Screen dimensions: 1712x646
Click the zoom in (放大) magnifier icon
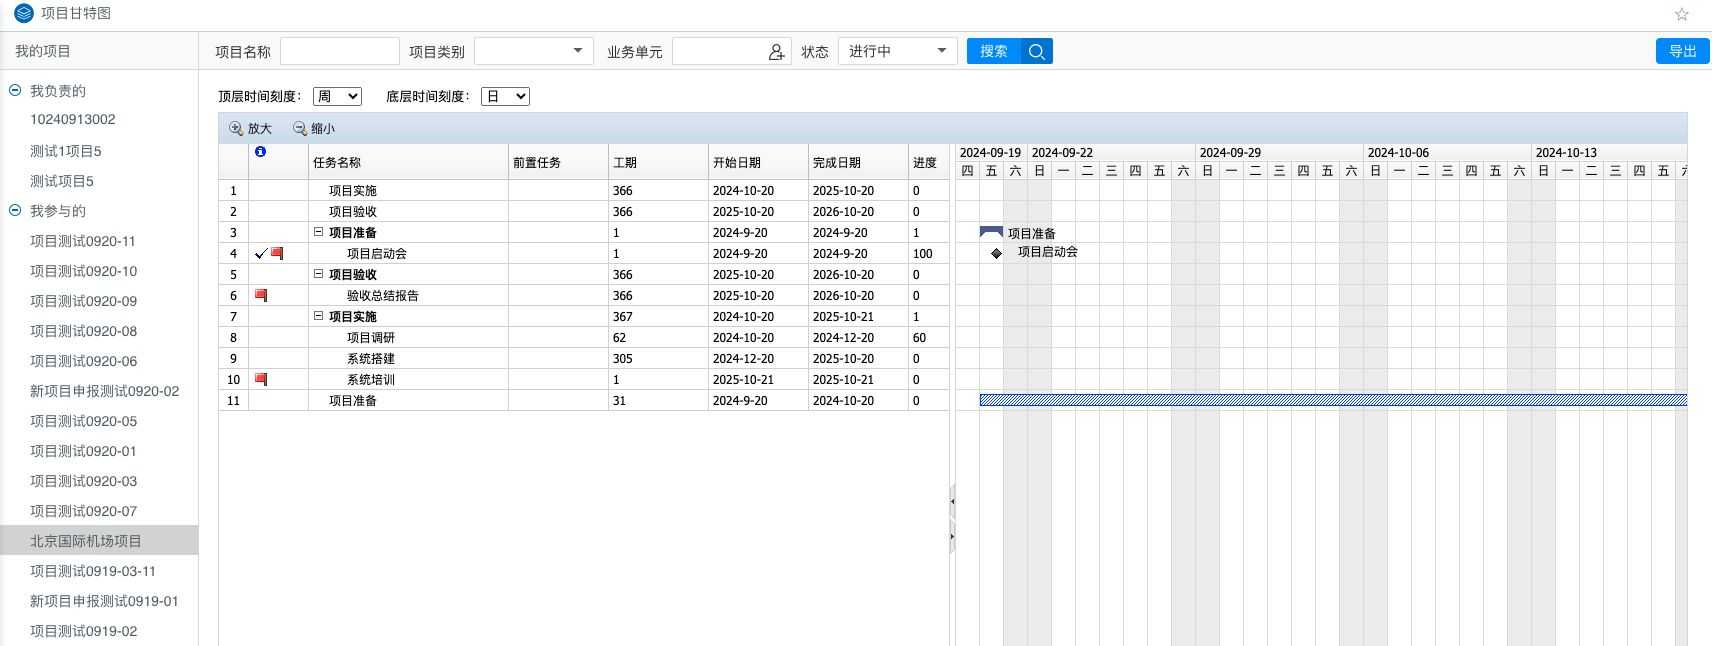(x=236, y=129)
